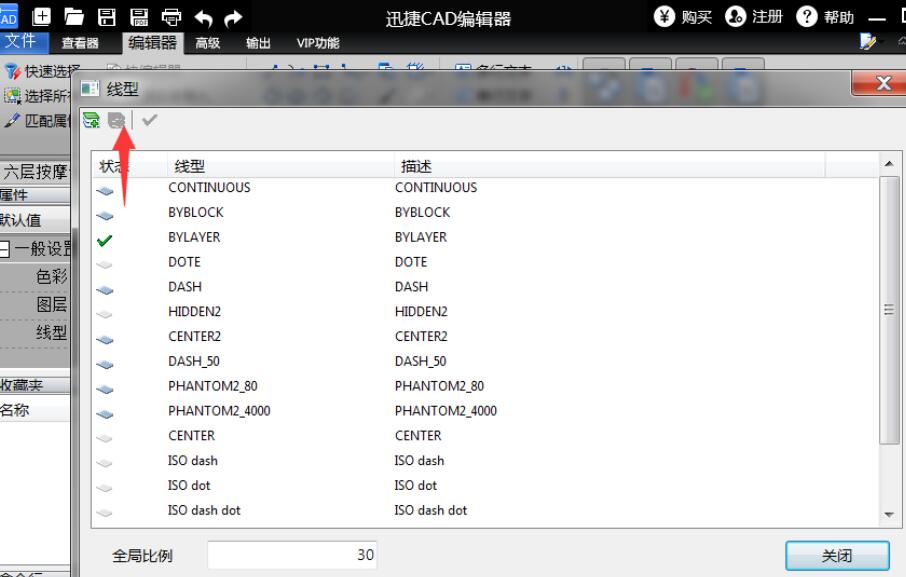Viewport: 906px width, 577px height.
Task: Click the 选择所有 select all icon
Action: click(x=12, y=95)
